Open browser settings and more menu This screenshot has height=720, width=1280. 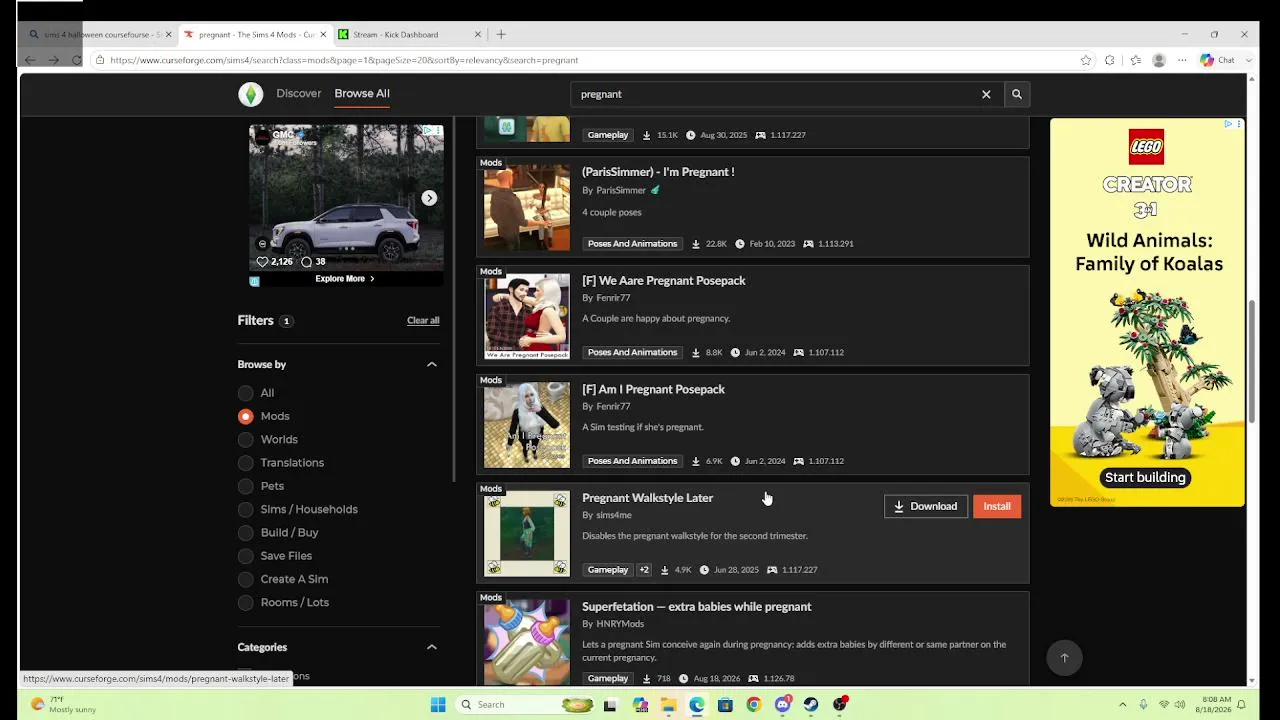click(x=1182, y=60)
